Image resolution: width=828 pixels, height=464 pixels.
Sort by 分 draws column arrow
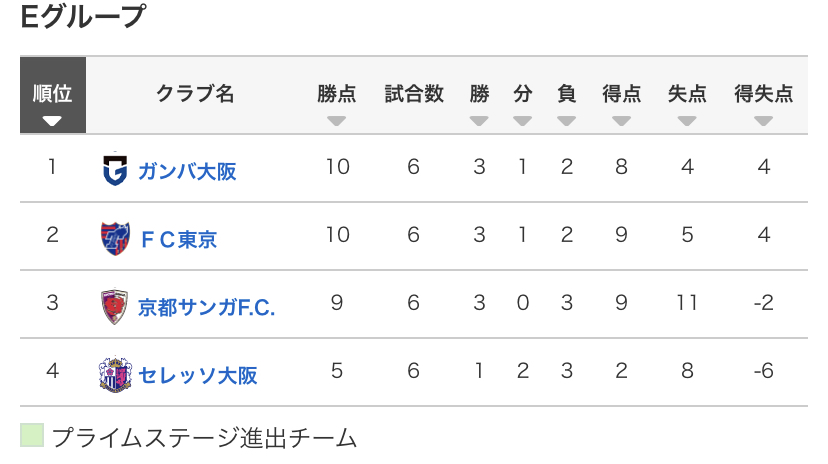pos(523,121)
